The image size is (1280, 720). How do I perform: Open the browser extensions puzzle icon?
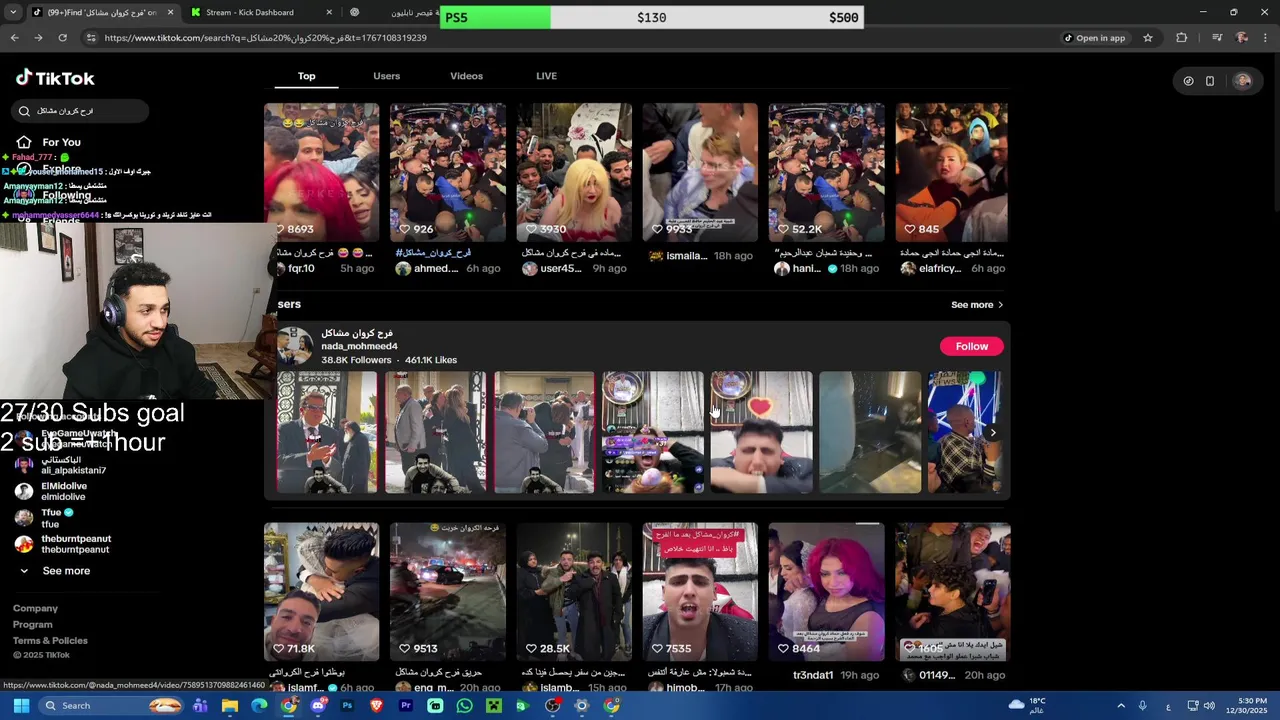tap(1182, 38)
